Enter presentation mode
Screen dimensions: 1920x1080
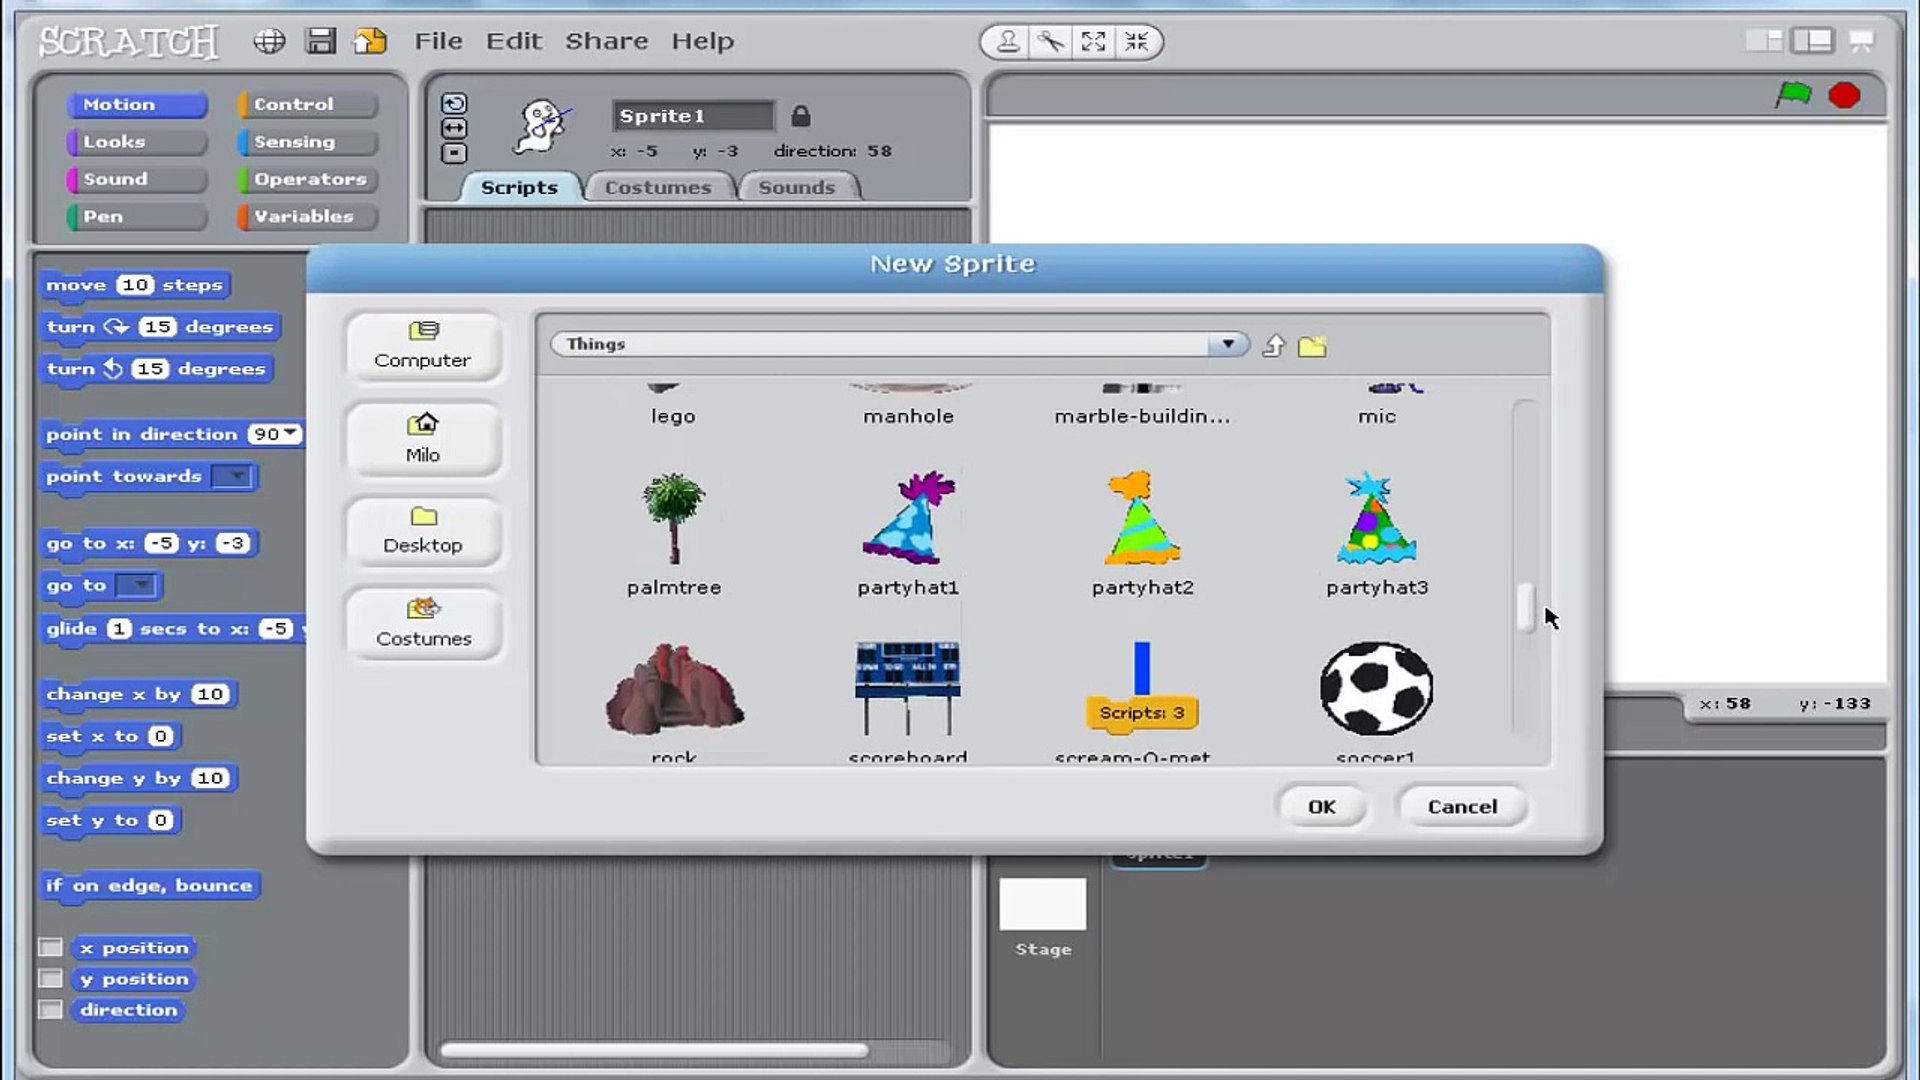click(1861, 41)
